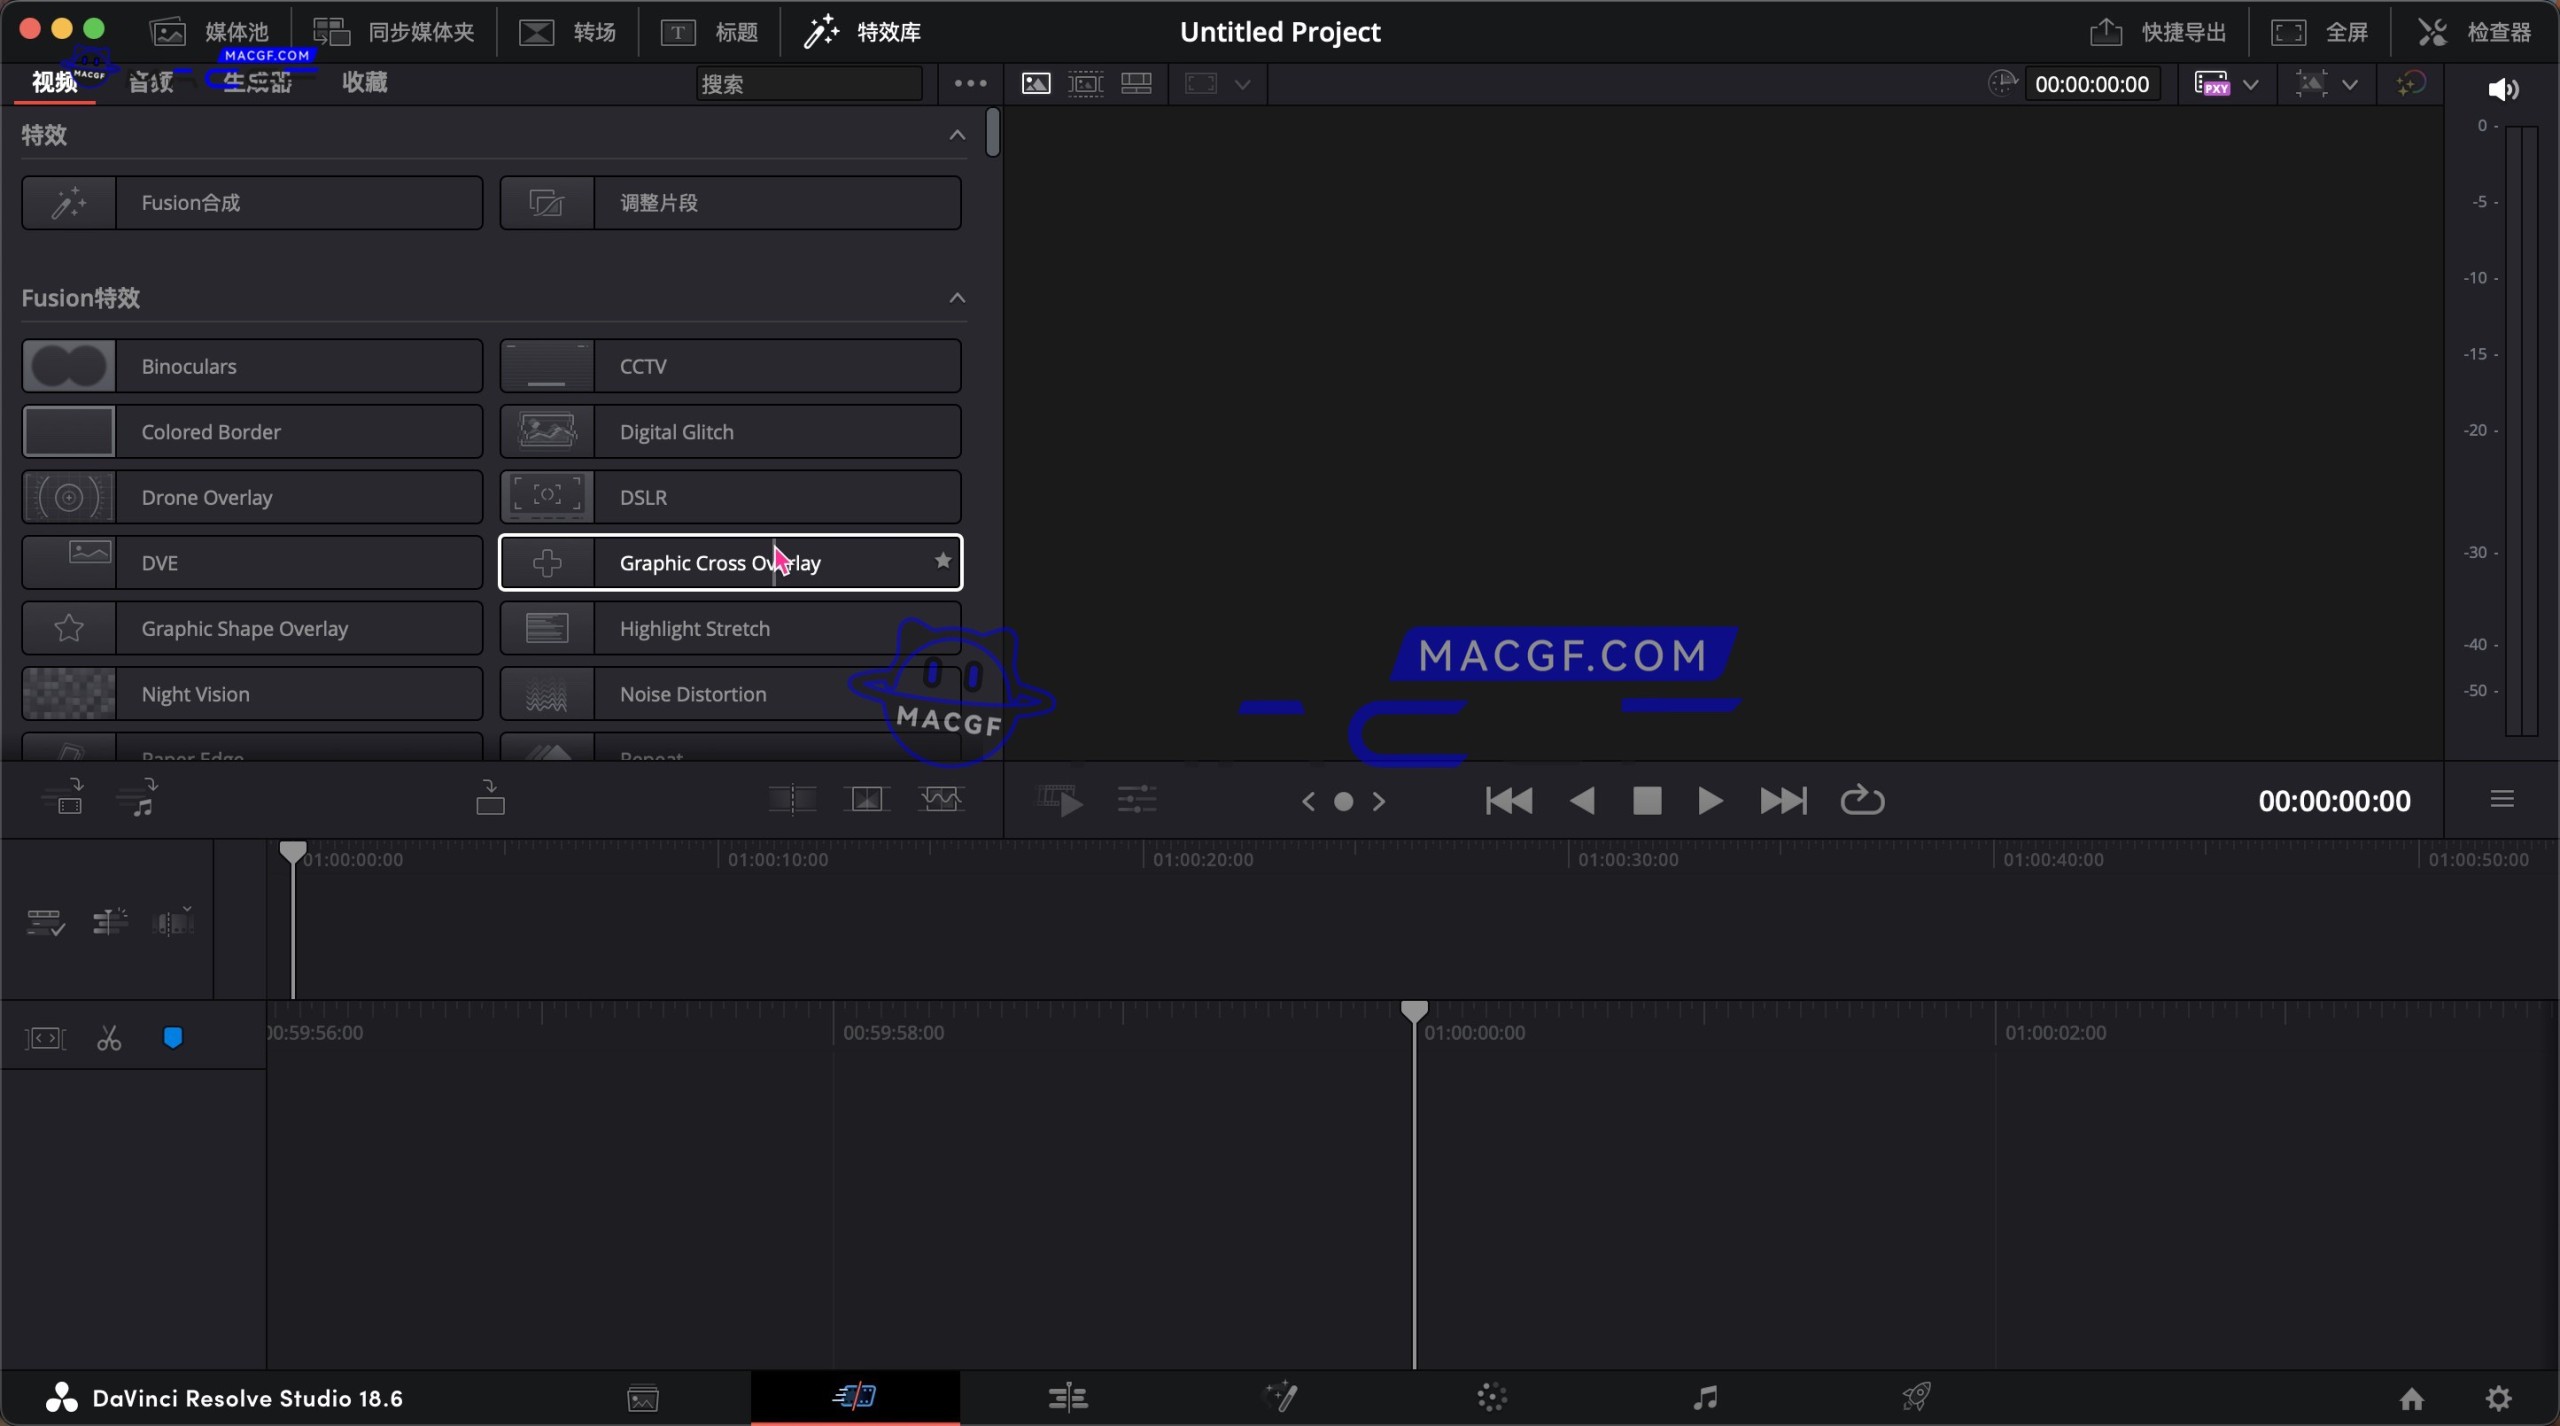This screenshot has width=2560, height=1426.
Task: Collapse the Fusion特效 section
Action: click(x=956, y=297)
